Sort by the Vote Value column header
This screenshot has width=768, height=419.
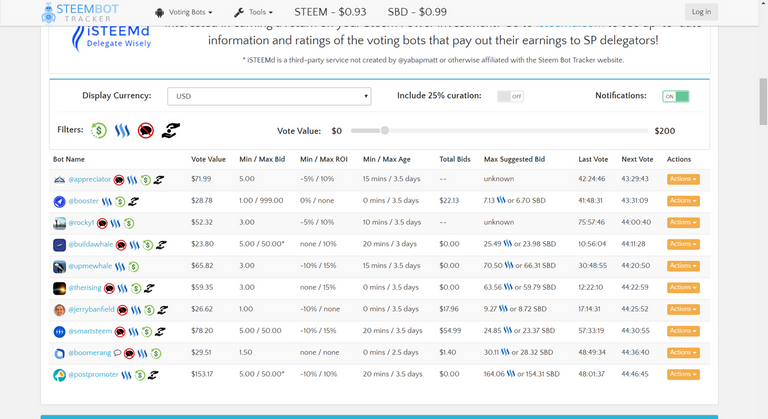coord(208,159)
